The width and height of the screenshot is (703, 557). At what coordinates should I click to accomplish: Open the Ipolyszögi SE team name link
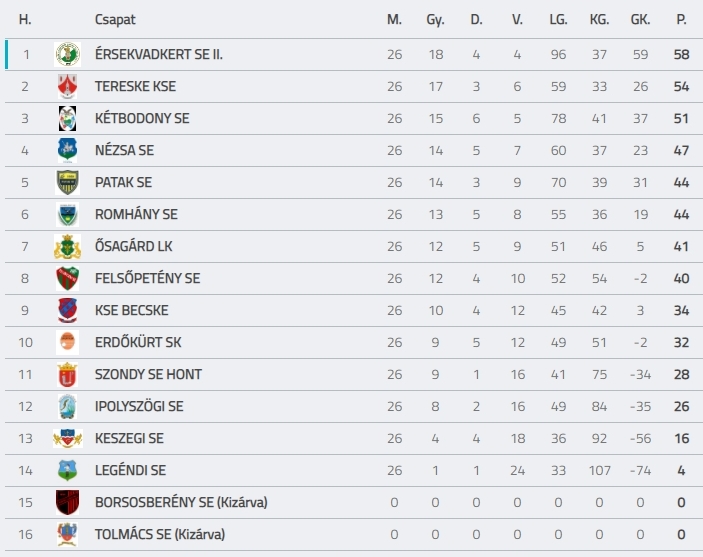coord(139,406)
